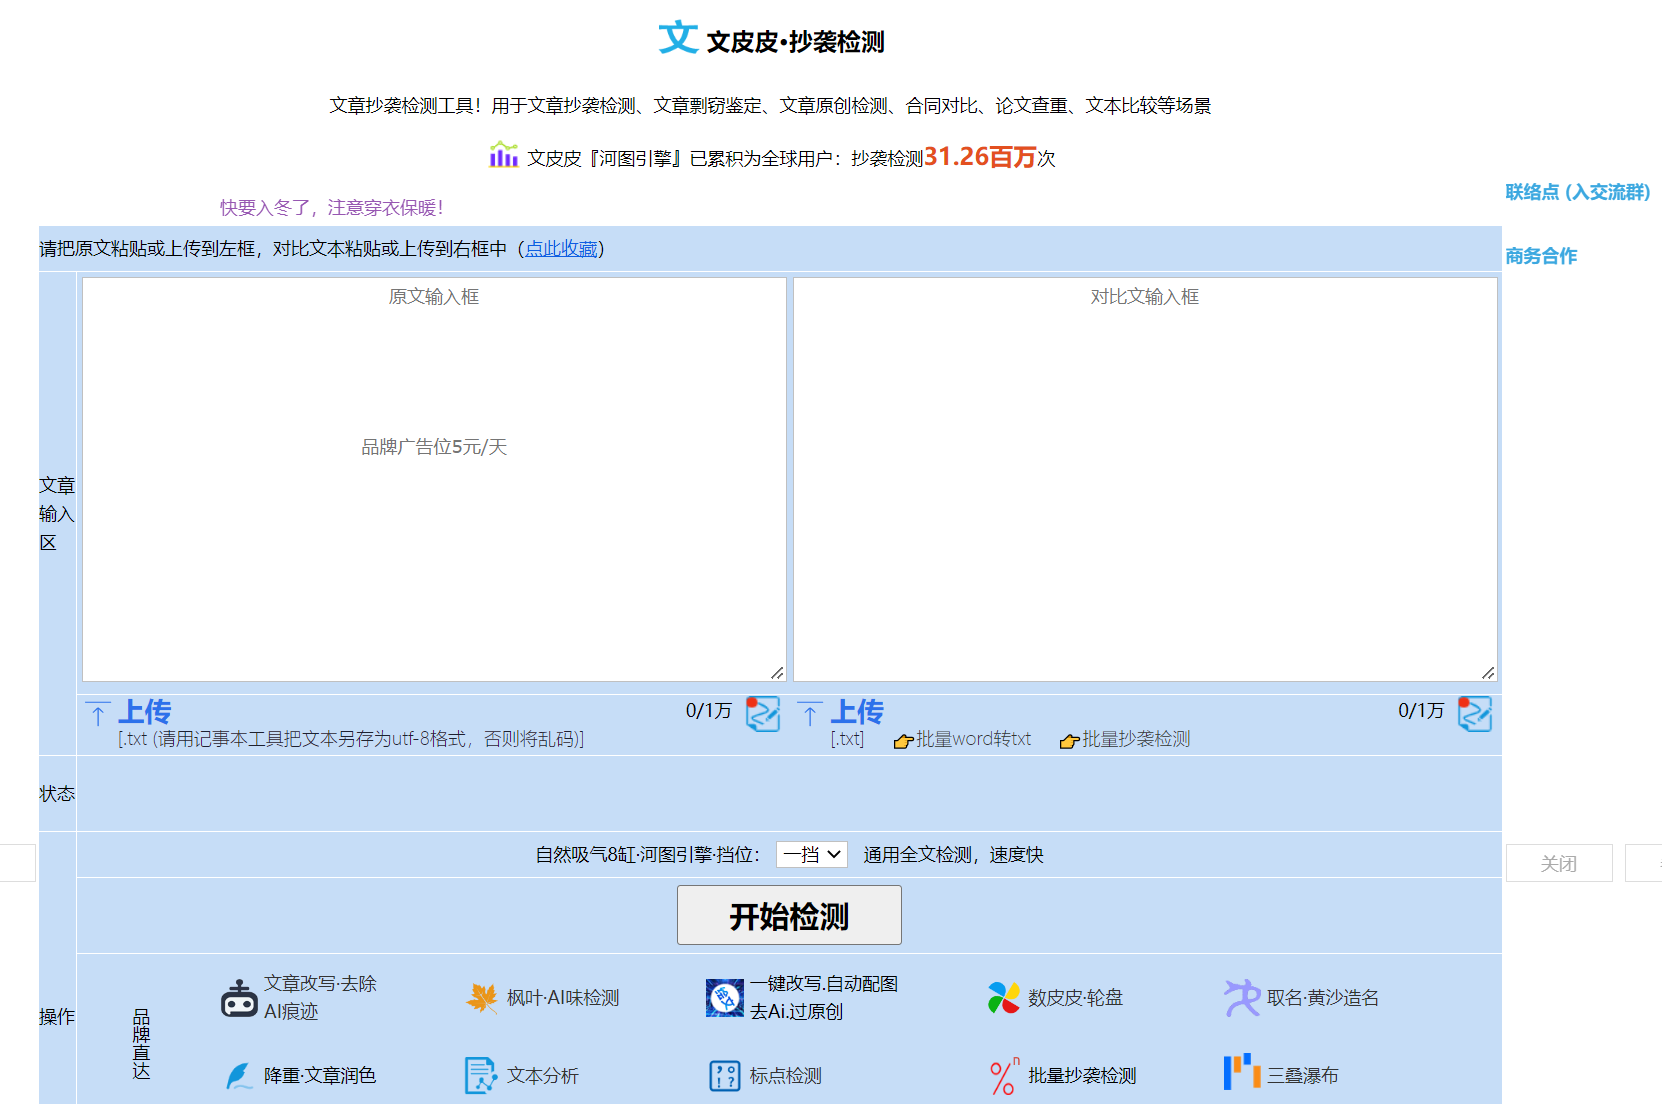Viewport: 1662px width, 1104px height.
Task: Open 一键改写.自动配图 tool icon
Action: pyautogui.click(x=724, y=997)
